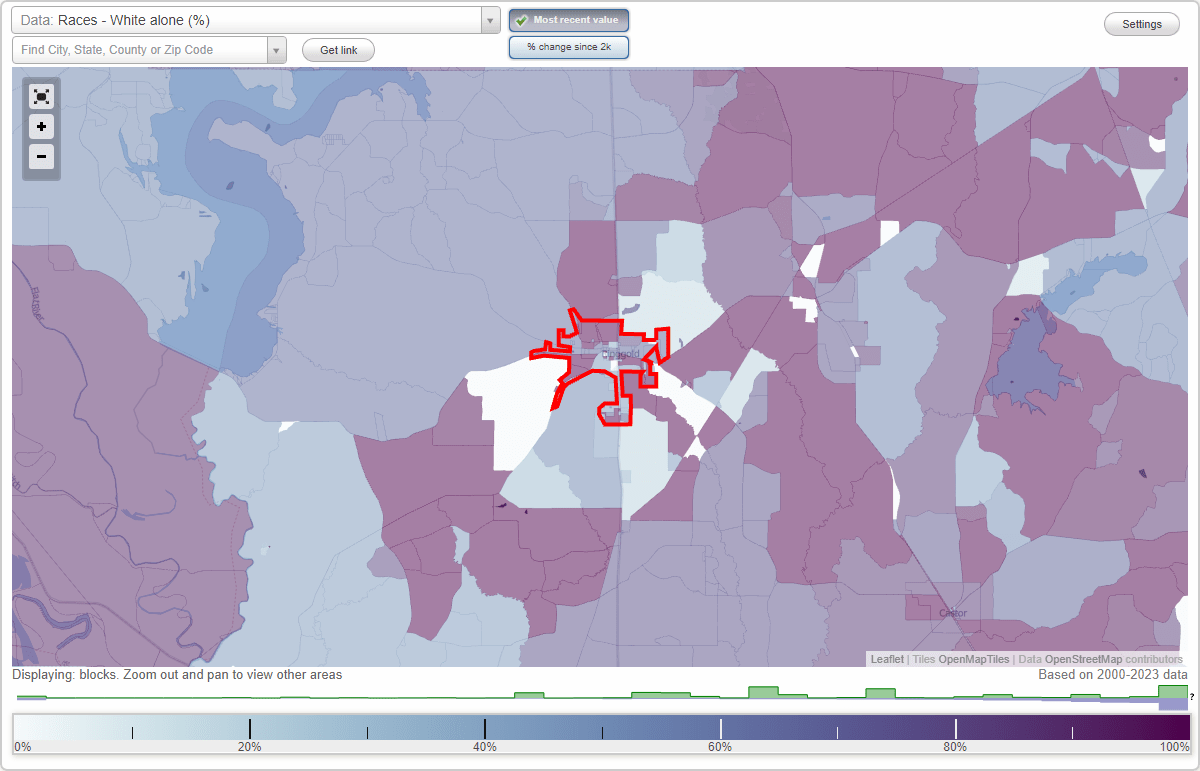Screen dimensions: 1200x771
Task: Open the Leaflet attribution link
Action: point(886,659)
